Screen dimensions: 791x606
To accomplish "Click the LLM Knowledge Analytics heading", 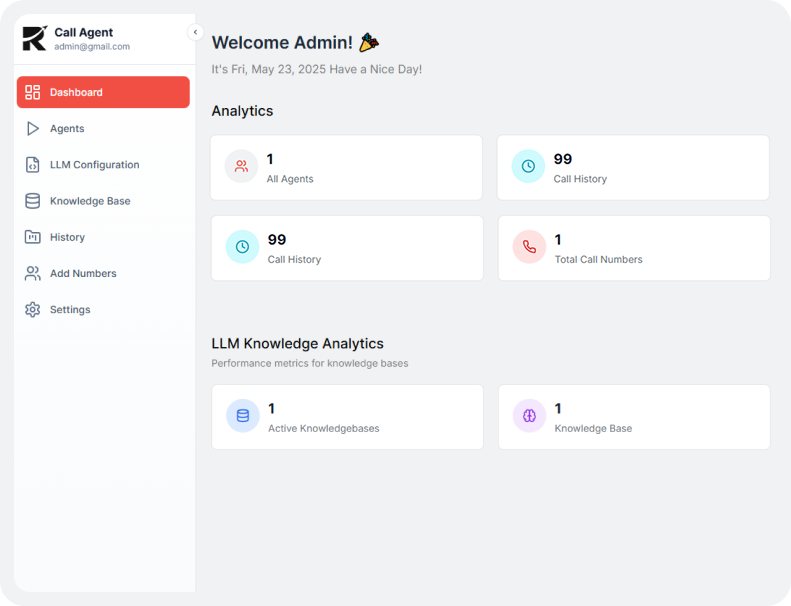I will [x=298, y=344].
